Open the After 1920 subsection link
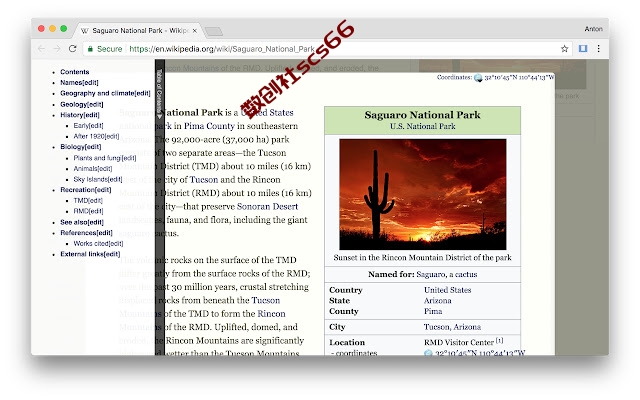The height and width of the screenshot is (400, 640). [96, 136]
